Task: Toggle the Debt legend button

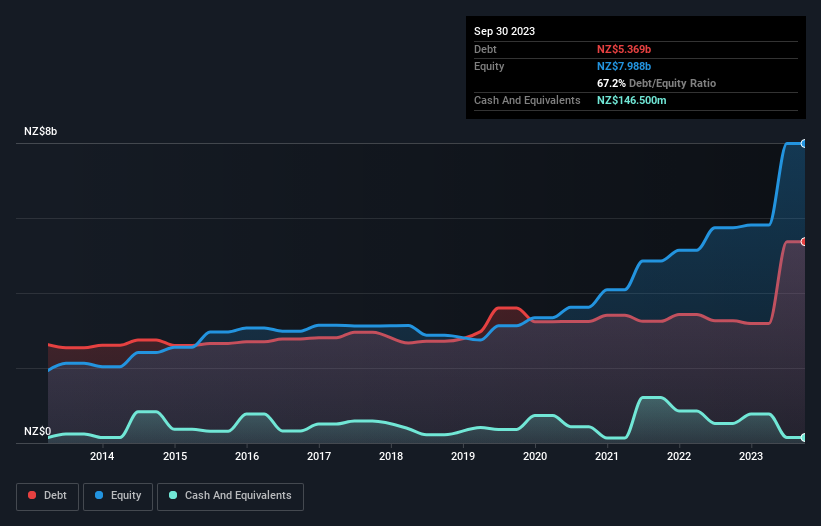Action: click(x=48, y=496)
